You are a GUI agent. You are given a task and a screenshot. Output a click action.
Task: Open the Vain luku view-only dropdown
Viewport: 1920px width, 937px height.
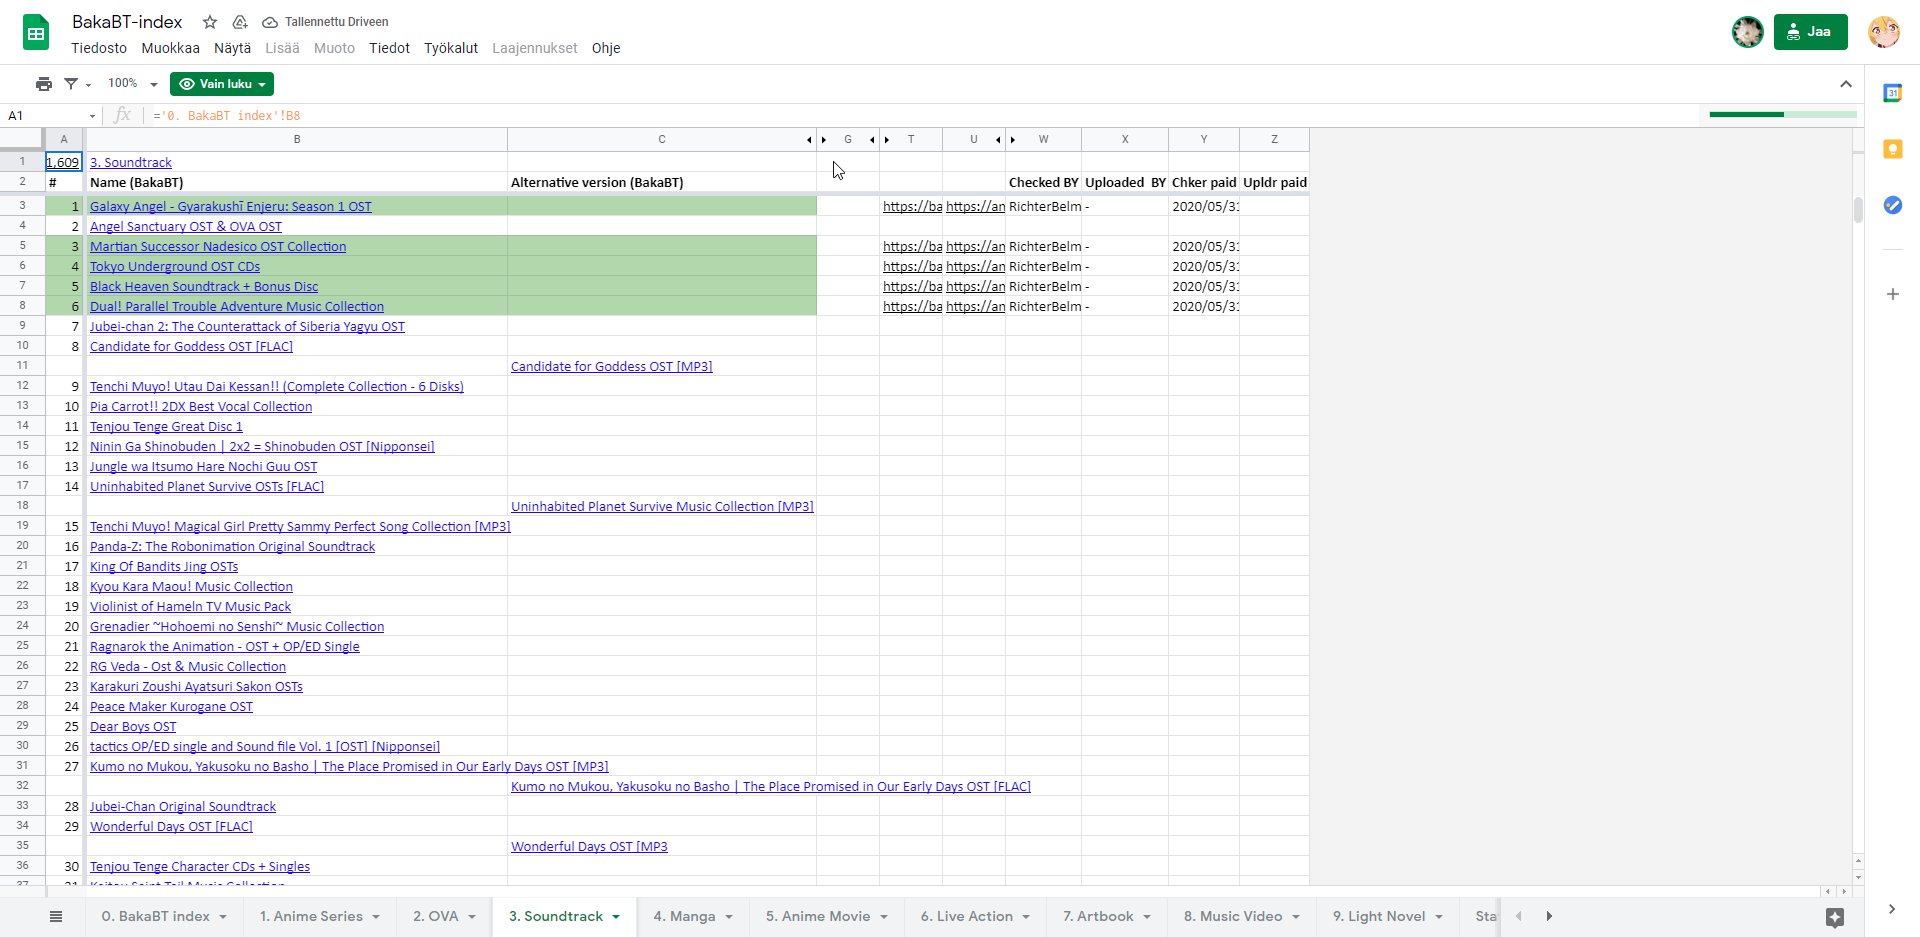[x=222, y=84]
